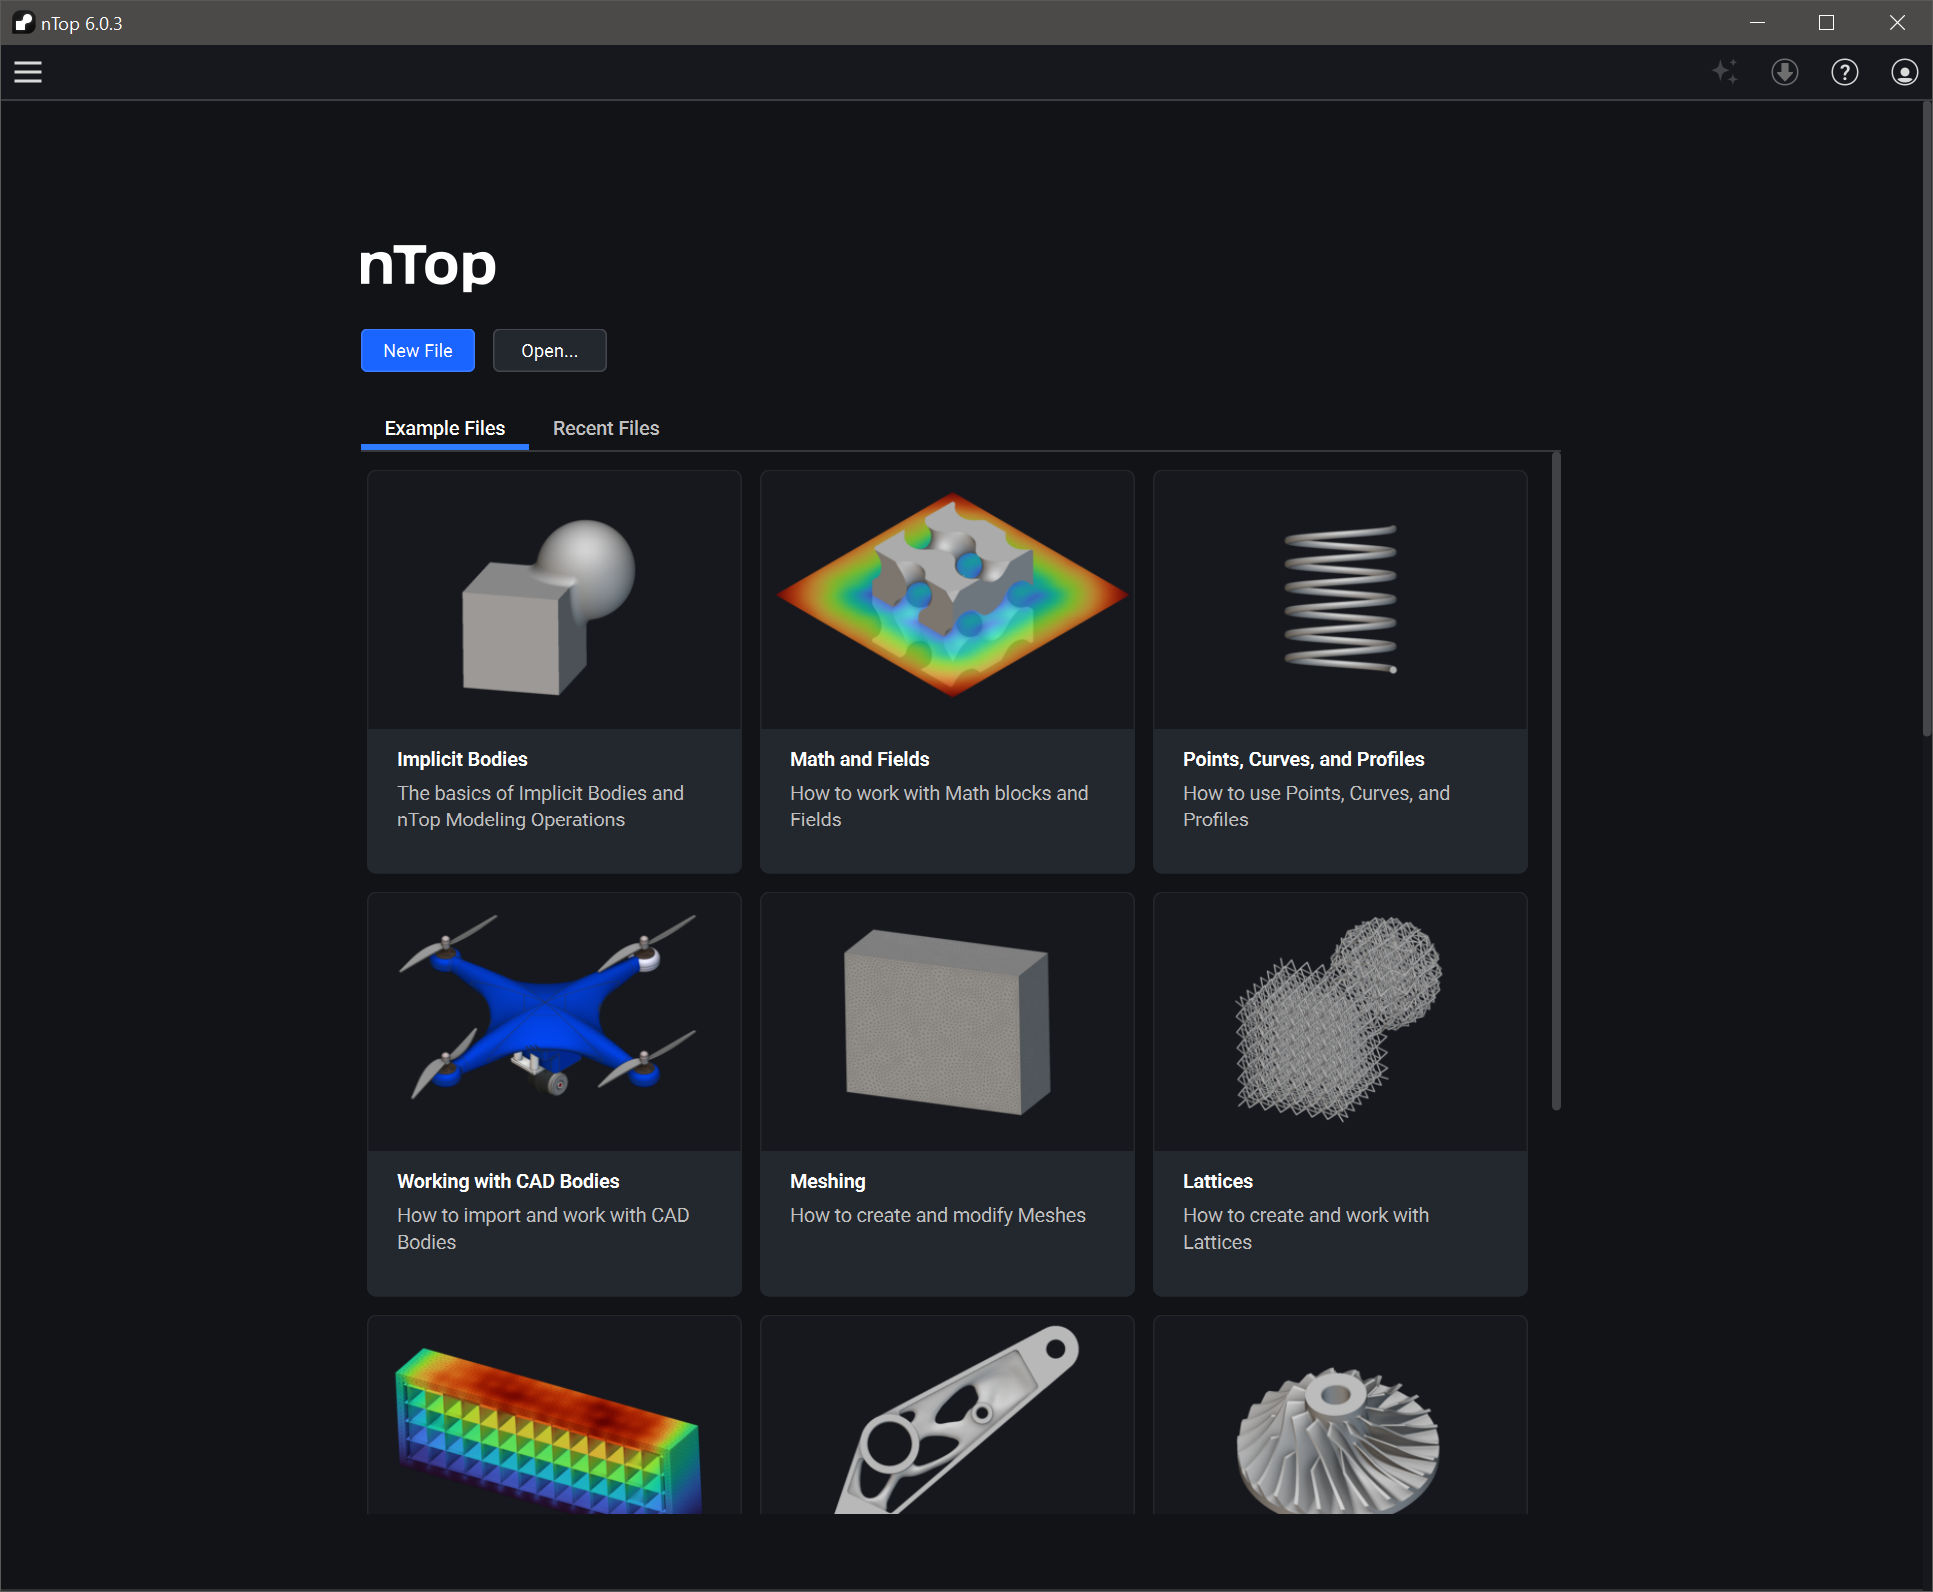
Task: Open the help question-mark icon
Action: click(x=1845, y=72)
